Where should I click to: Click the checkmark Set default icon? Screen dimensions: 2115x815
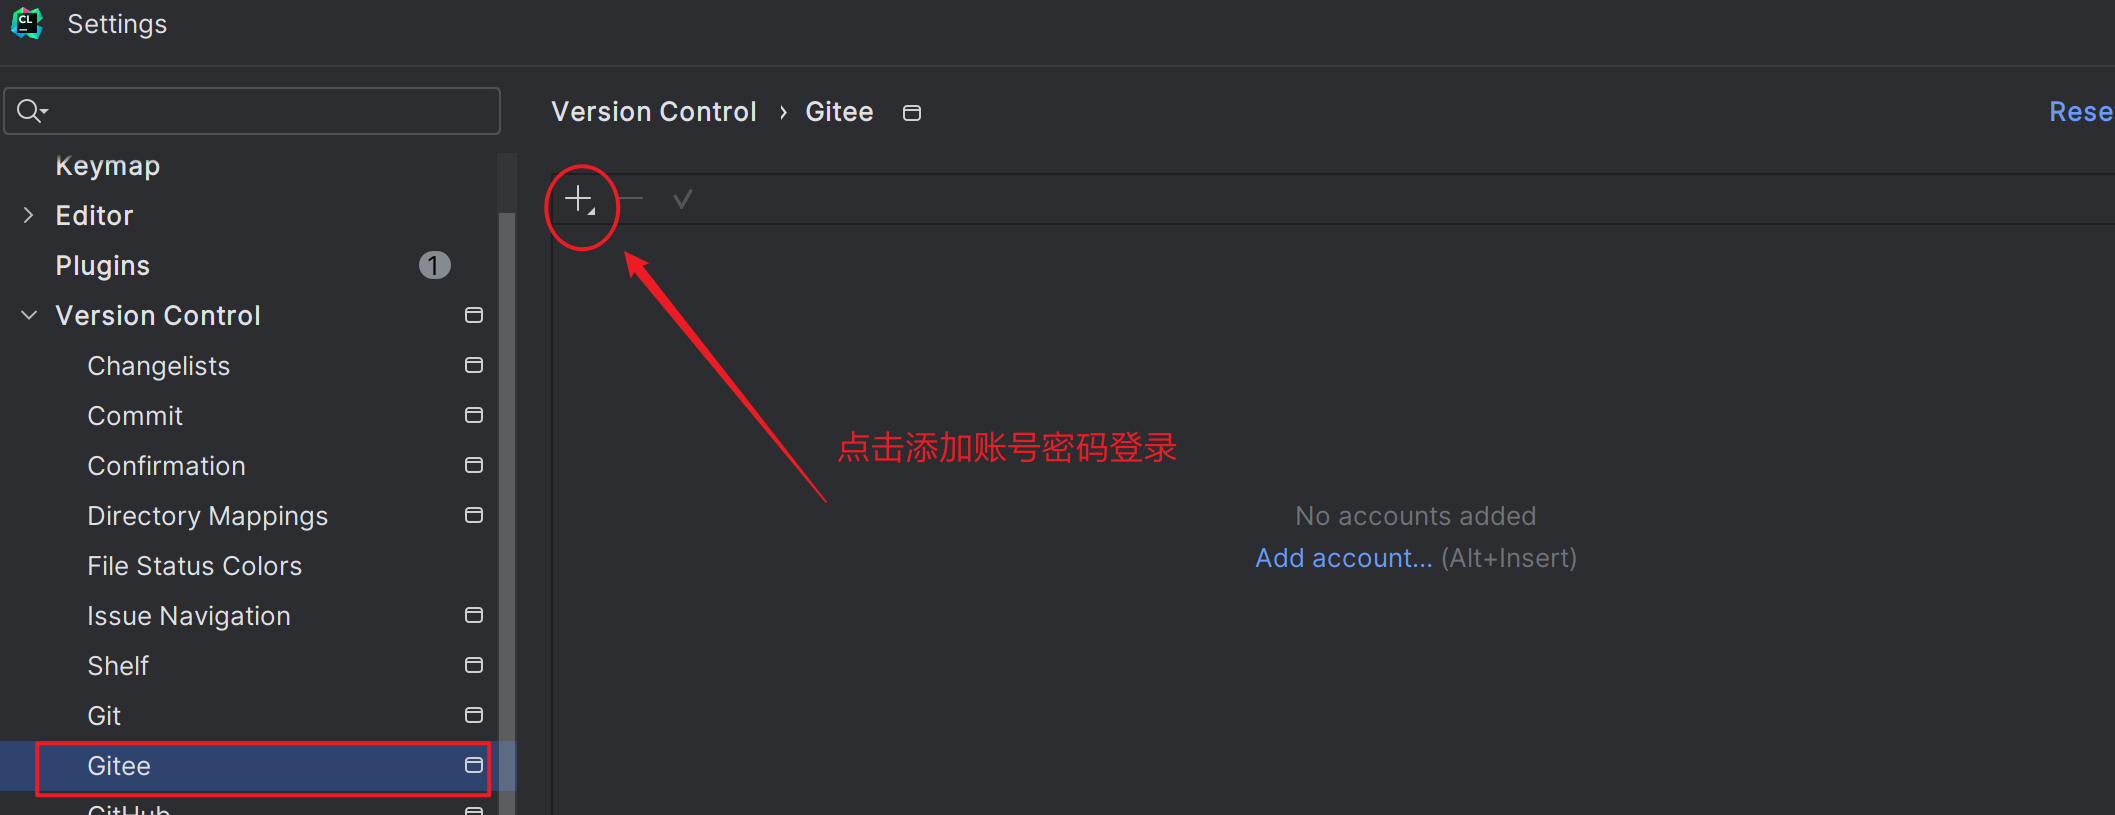[683, 200]
